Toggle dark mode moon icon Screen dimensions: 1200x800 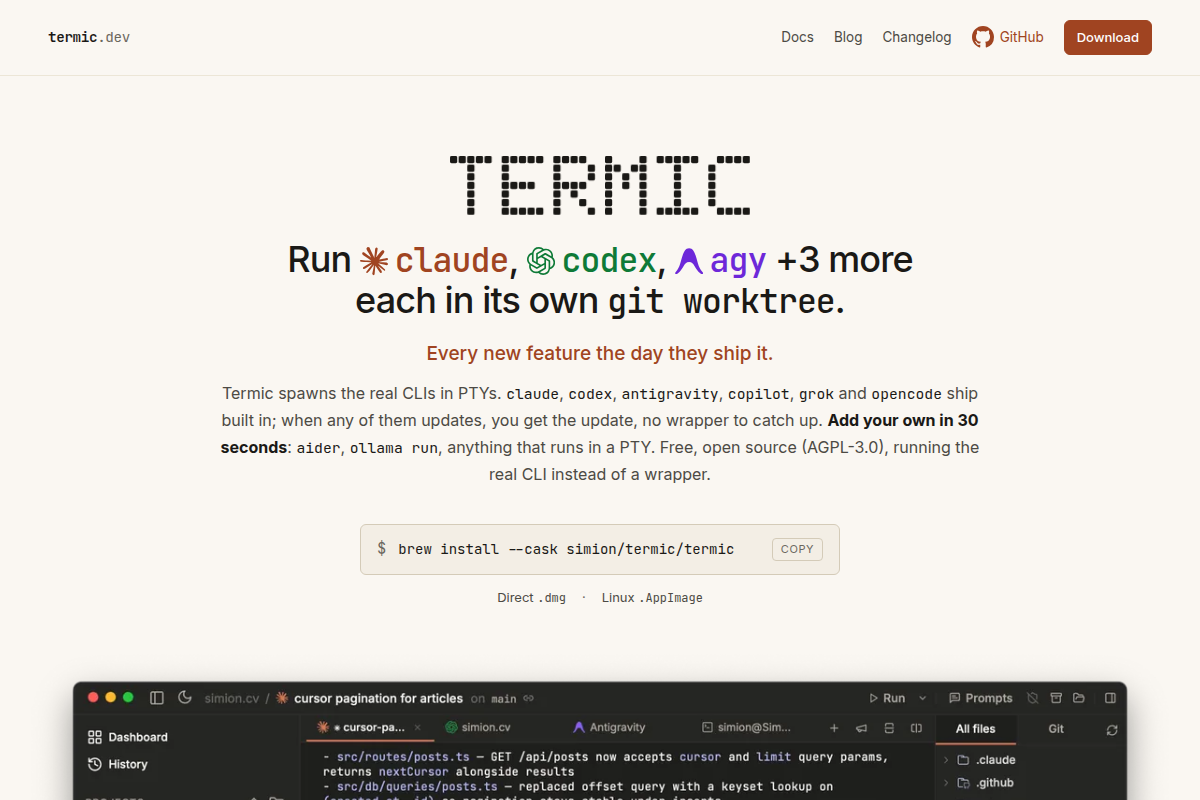click(x=185, y=698)
